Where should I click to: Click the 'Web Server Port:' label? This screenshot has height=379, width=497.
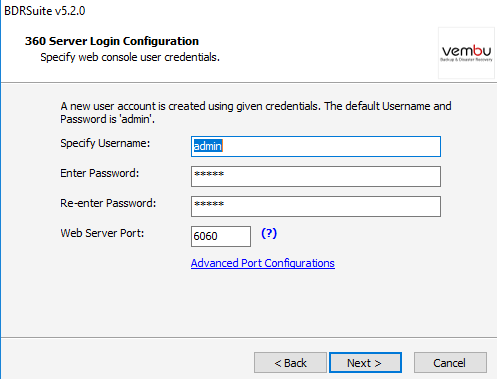tap(102, 233)
